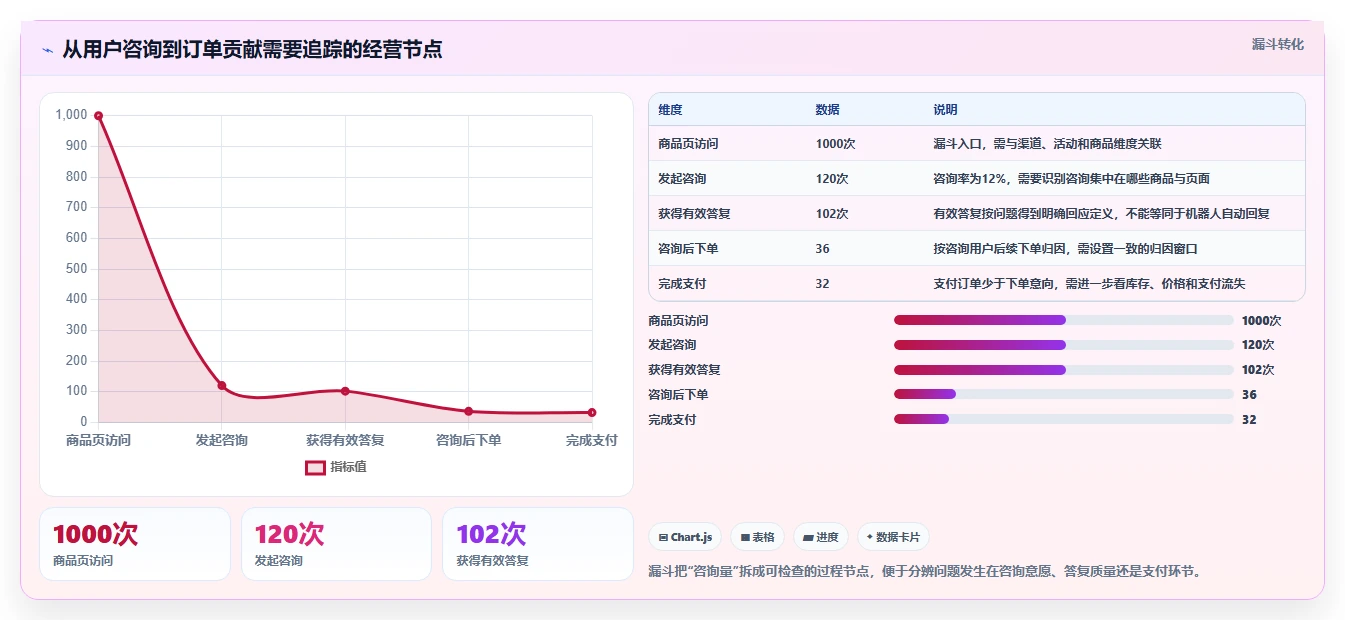
Task: Toggle the 指标值 legend swatch under the chart
Action: [315, 467]
